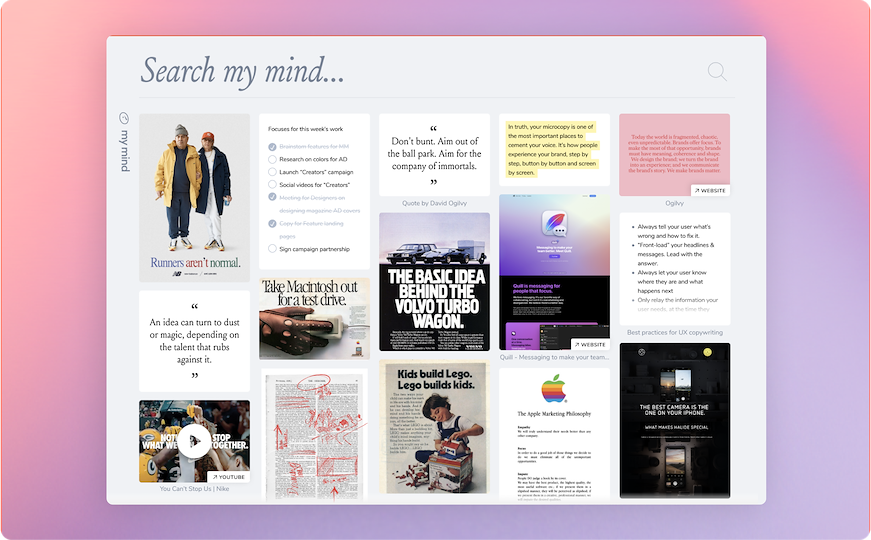The image size is (871, 540).
Task: Open the yellow highlighted microcopy note
Action: [554, 150]
